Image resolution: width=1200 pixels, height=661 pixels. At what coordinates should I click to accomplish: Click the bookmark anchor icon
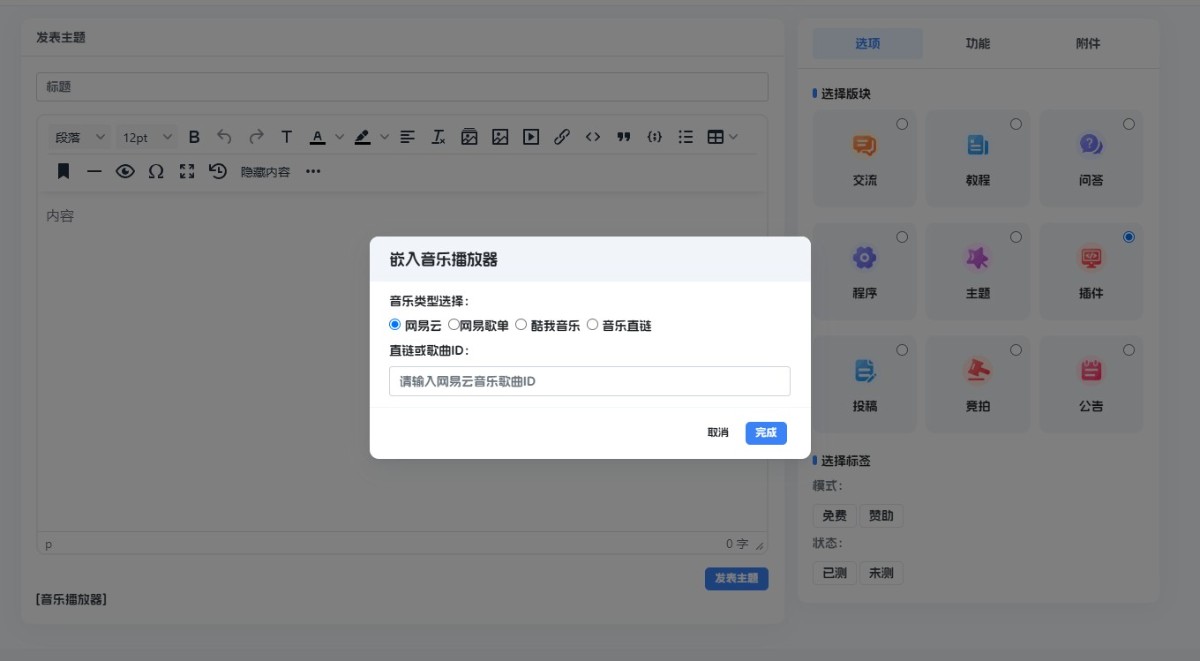click(x=64, y=171)
